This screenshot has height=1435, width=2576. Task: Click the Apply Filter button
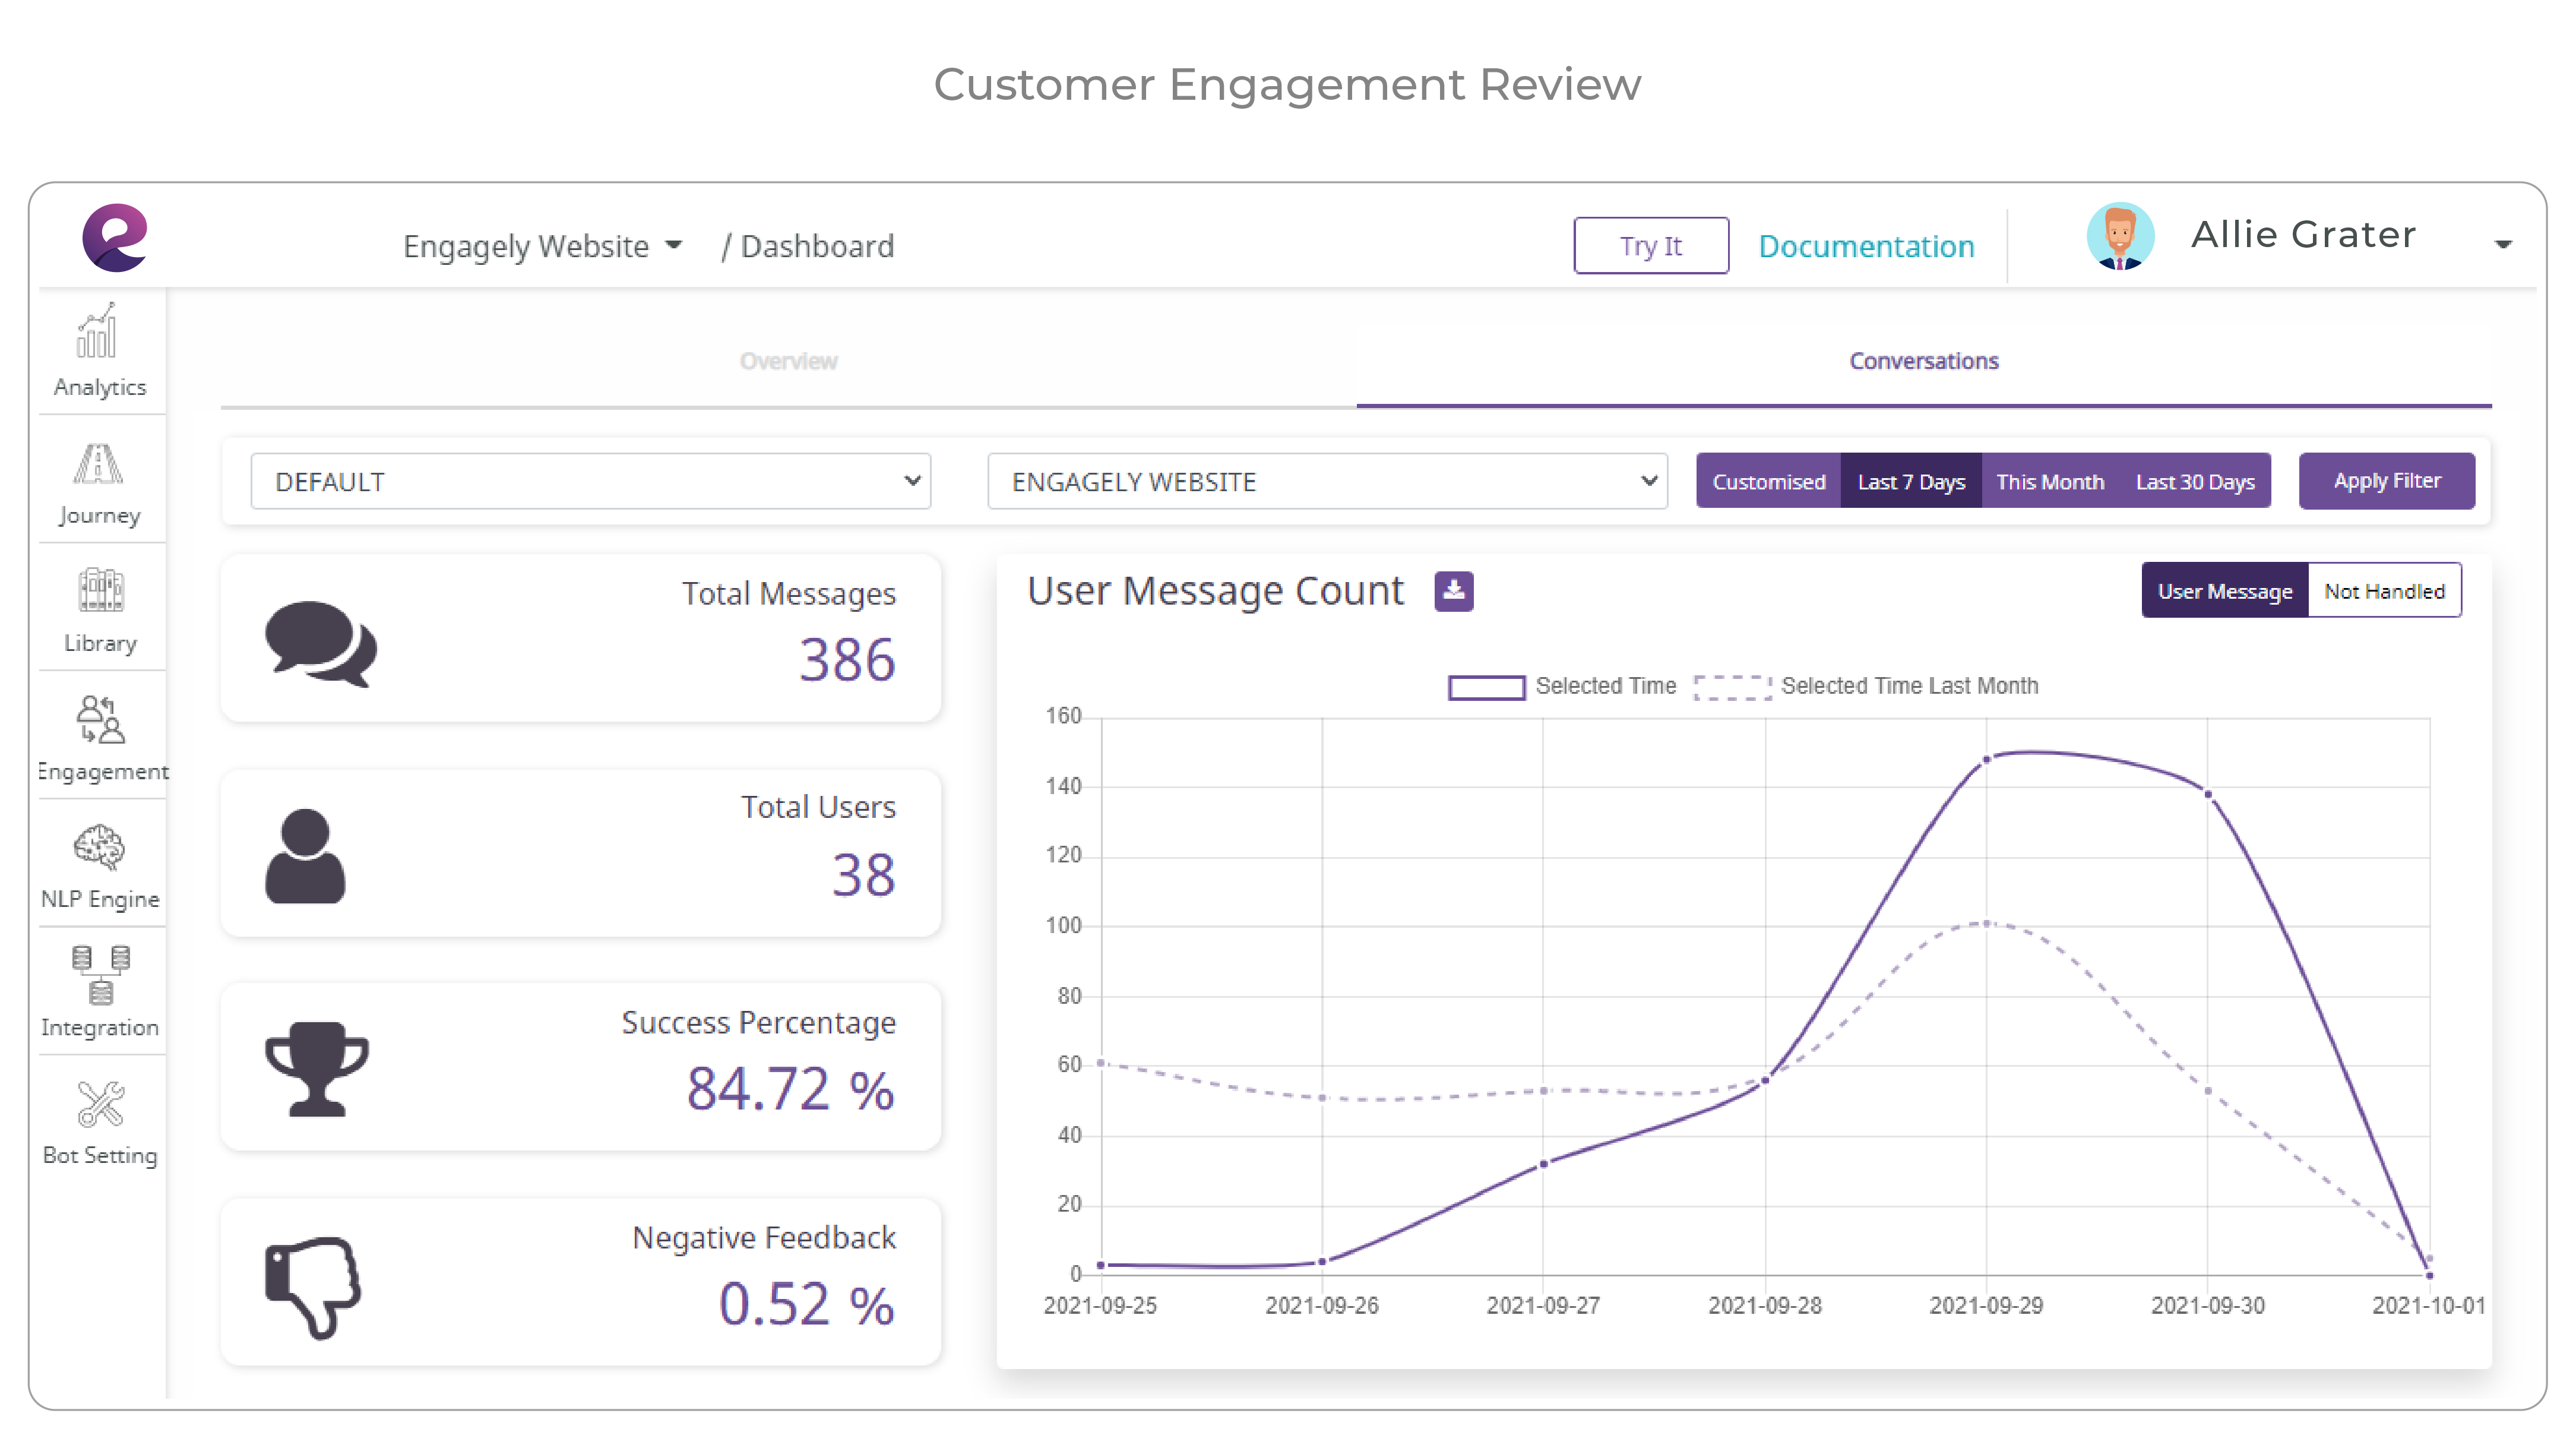tap(2386, 481)
